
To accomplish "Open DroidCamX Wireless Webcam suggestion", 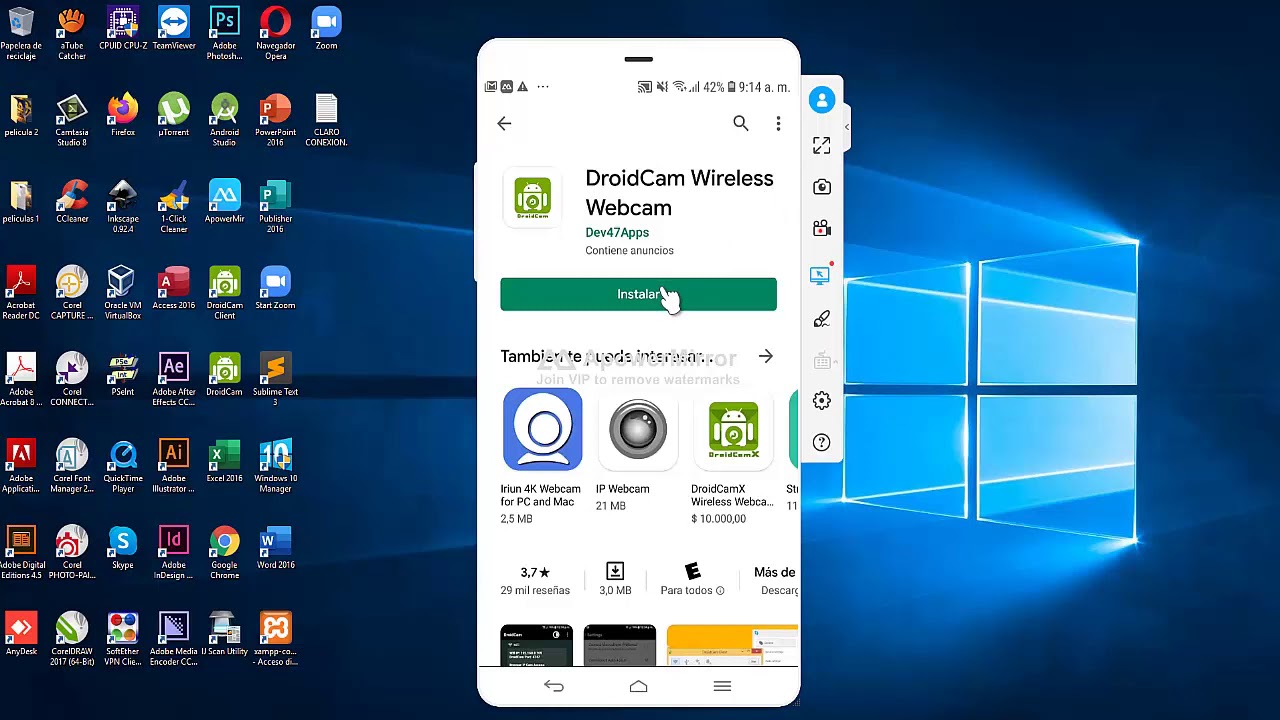I will (x=733, y=456).
